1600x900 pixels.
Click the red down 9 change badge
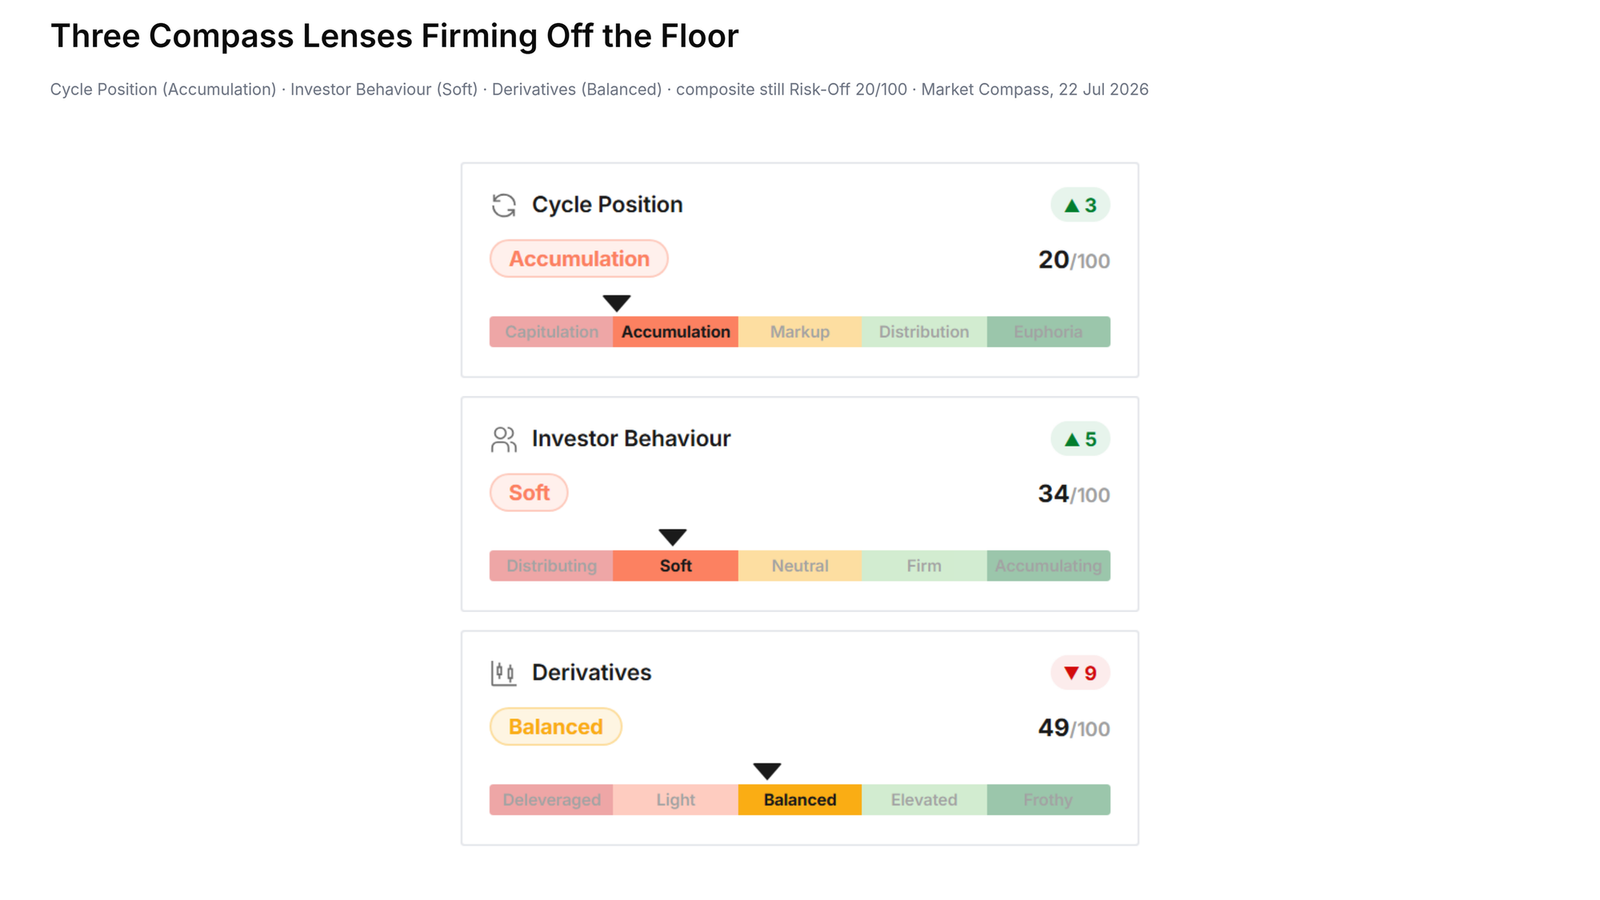pyautogui.click(x=1080, y=673)
